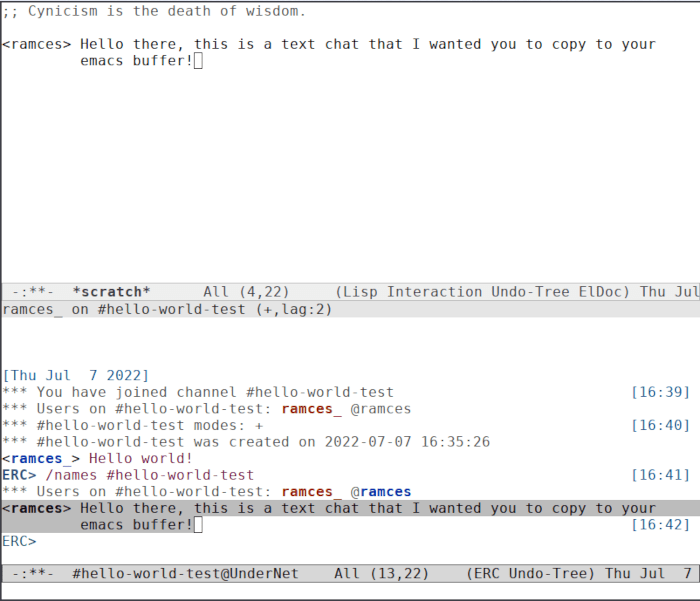Click the empty 'ERC>' input prompt
This screenshot has width=700, height=601.
pos(19,541)
